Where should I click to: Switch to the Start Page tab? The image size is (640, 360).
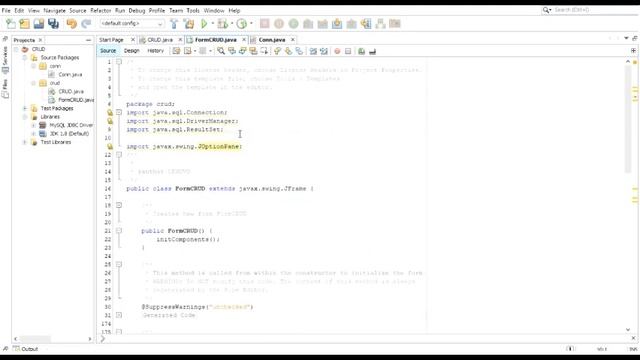[111, 40]
